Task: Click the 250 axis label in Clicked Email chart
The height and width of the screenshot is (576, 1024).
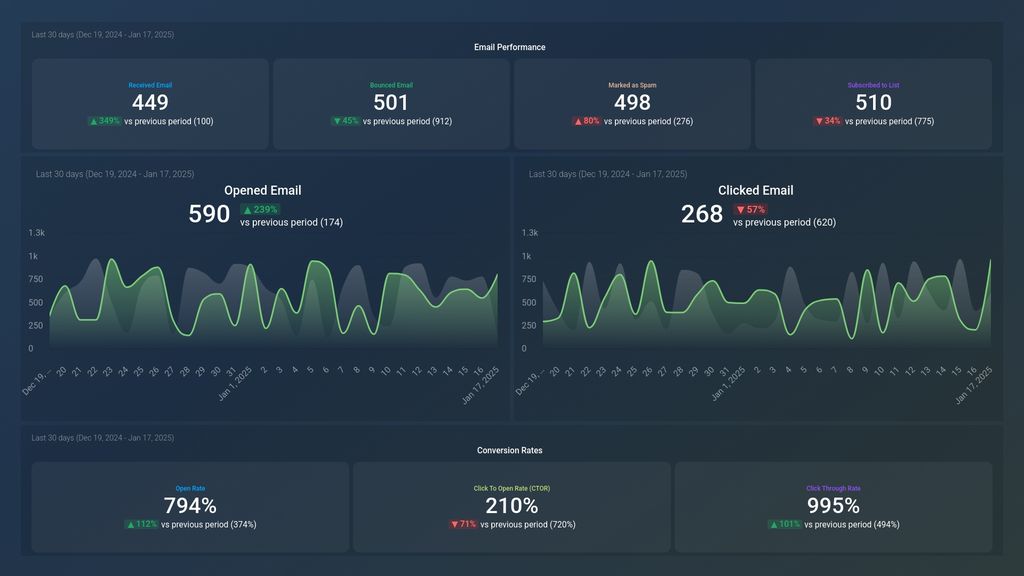Action: [528, 326]
